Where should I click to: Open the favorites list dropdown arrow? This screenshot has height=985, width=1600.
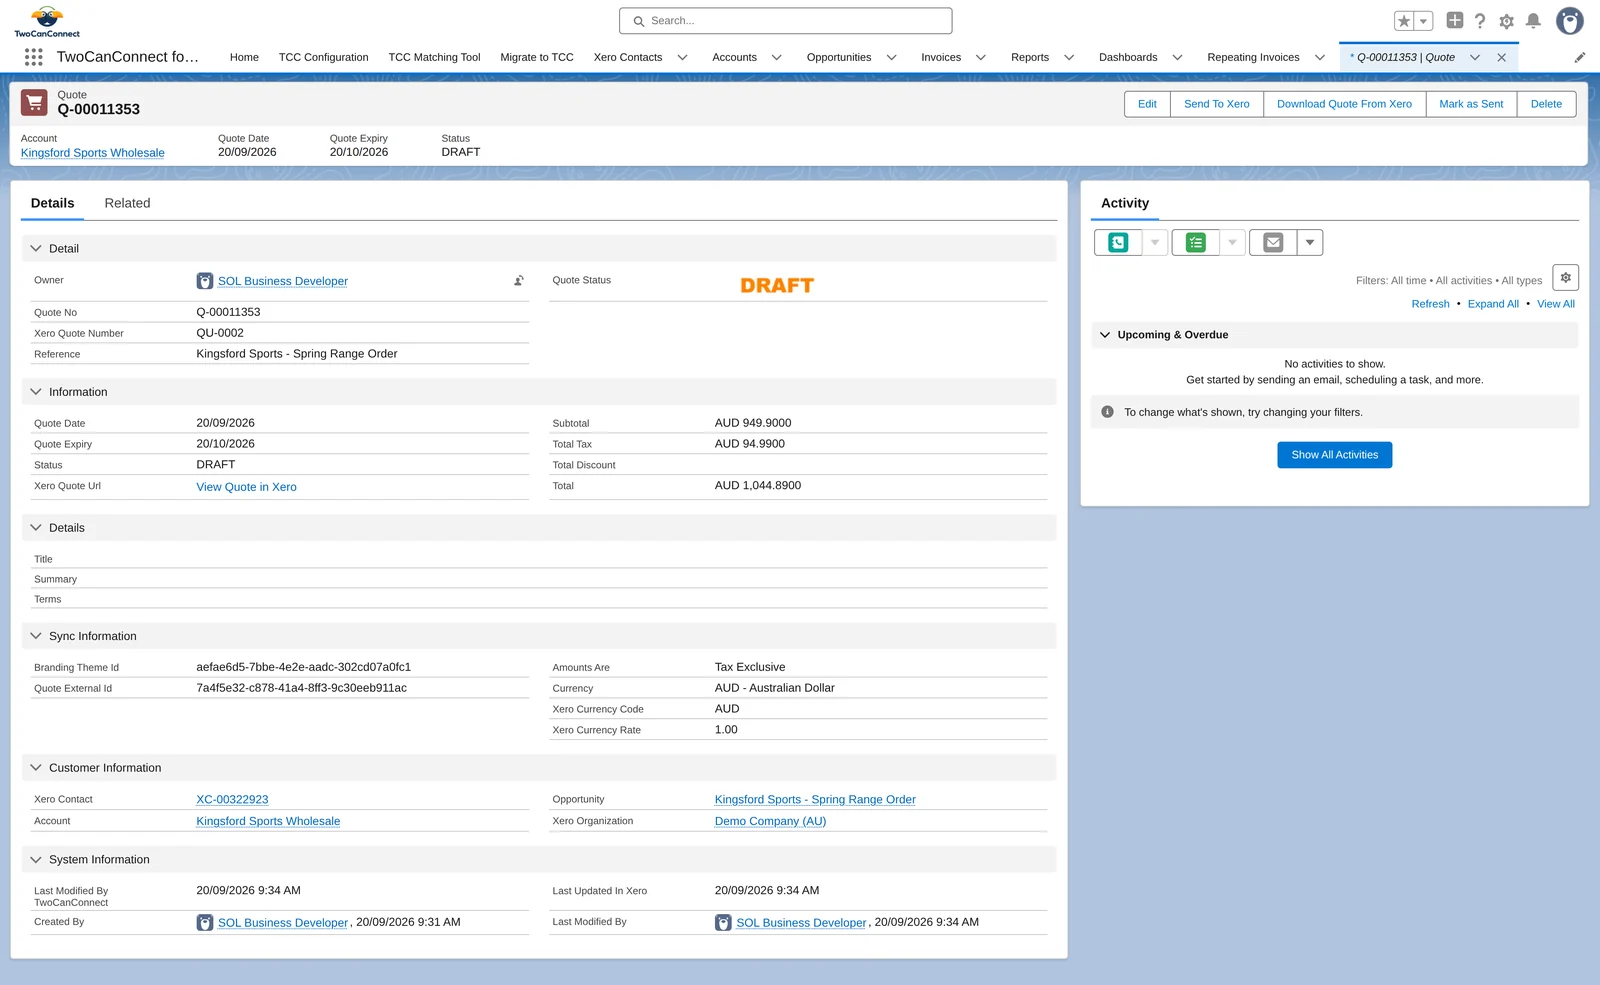pos(1424,21)
